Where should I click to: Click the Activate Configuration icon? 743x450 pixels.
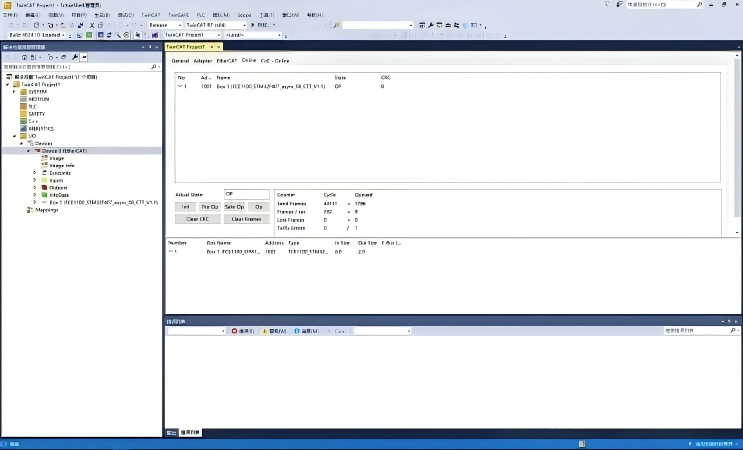click(x=79, y=35)
